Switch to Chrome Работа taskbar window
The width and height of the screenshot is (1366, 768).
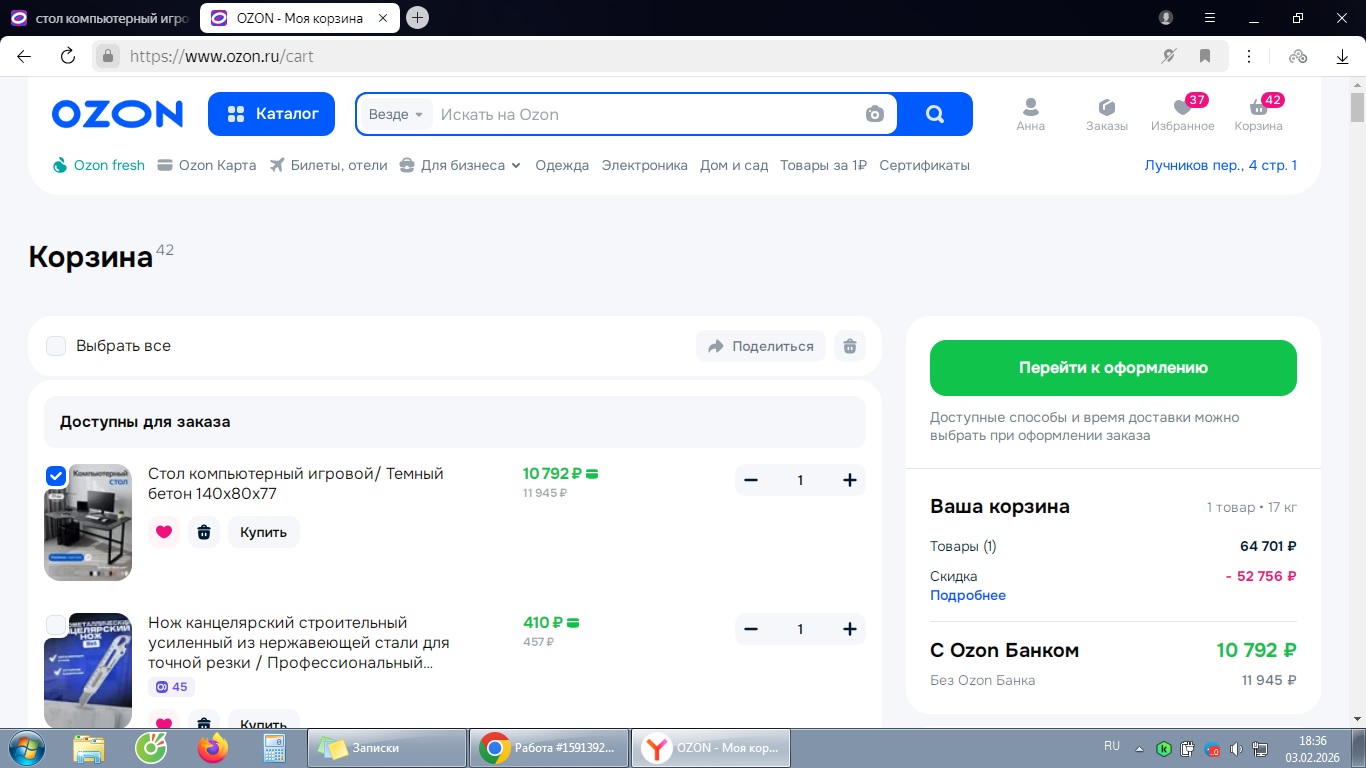tap(549, 748)
